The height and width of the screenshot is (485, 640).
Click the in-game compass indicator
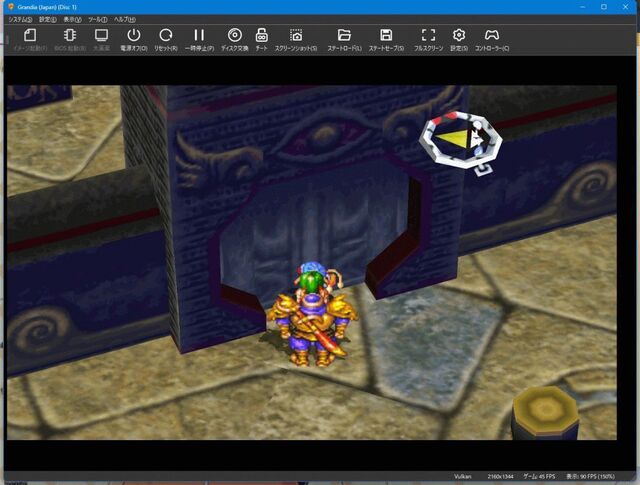tap(461, 140)
